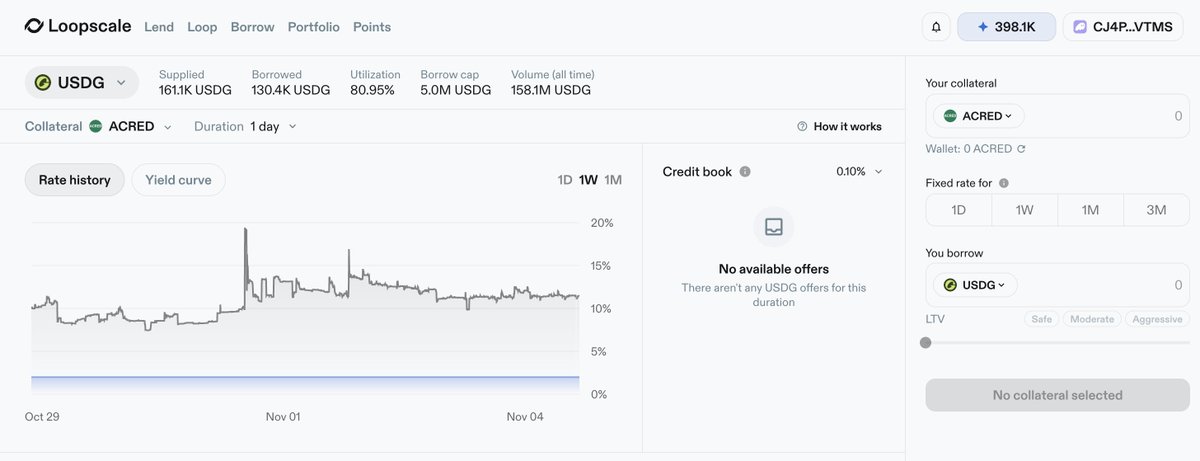Go to the Loop page
1200x461 pixels.
pos(202,27)
